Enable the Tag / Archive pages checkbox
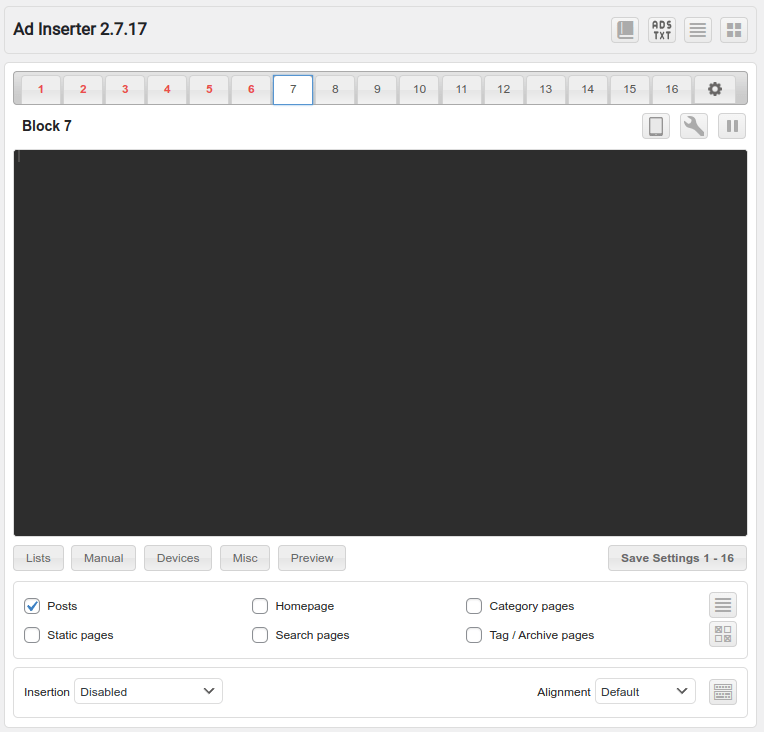The image size is (764, 732). 474,635
